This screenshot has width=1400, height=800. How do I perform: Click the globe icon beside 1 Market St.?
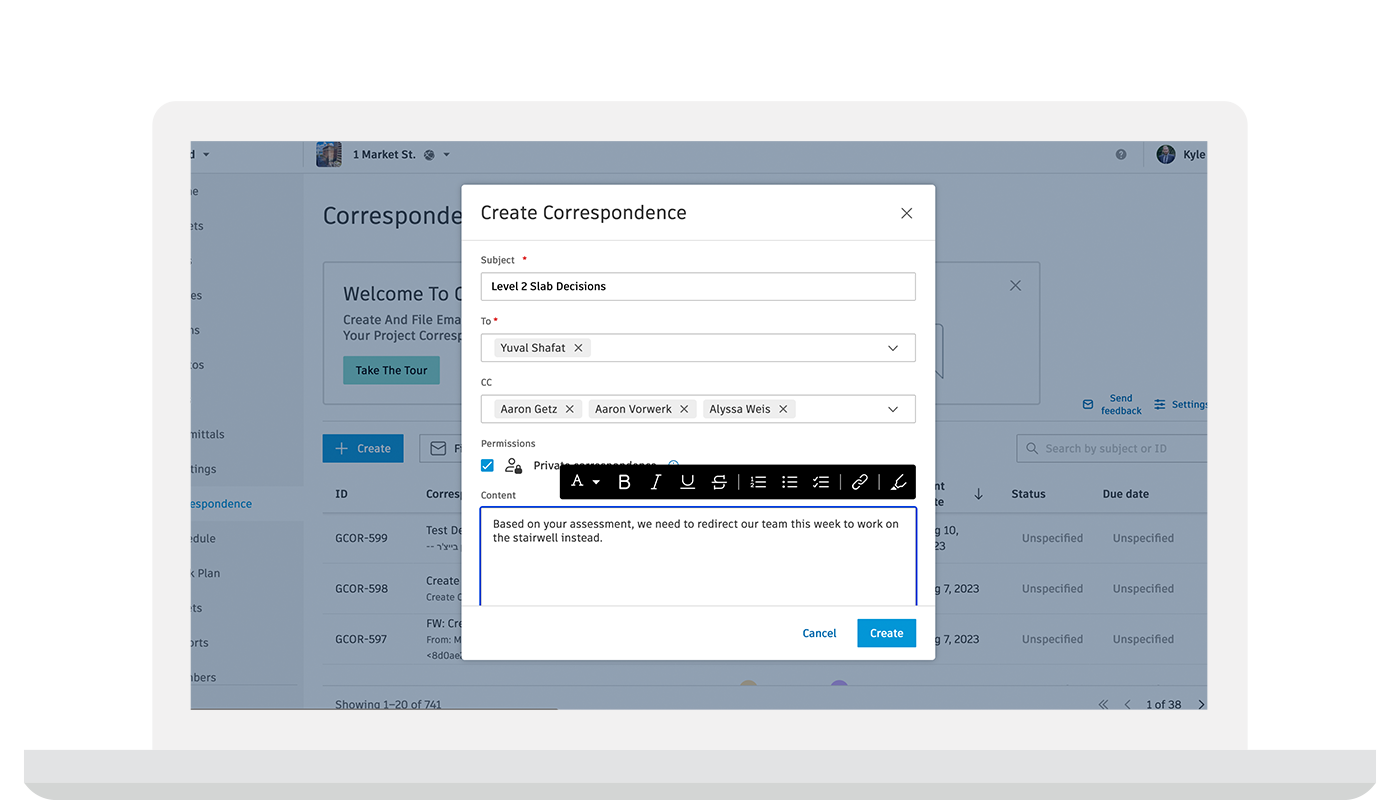429,155
